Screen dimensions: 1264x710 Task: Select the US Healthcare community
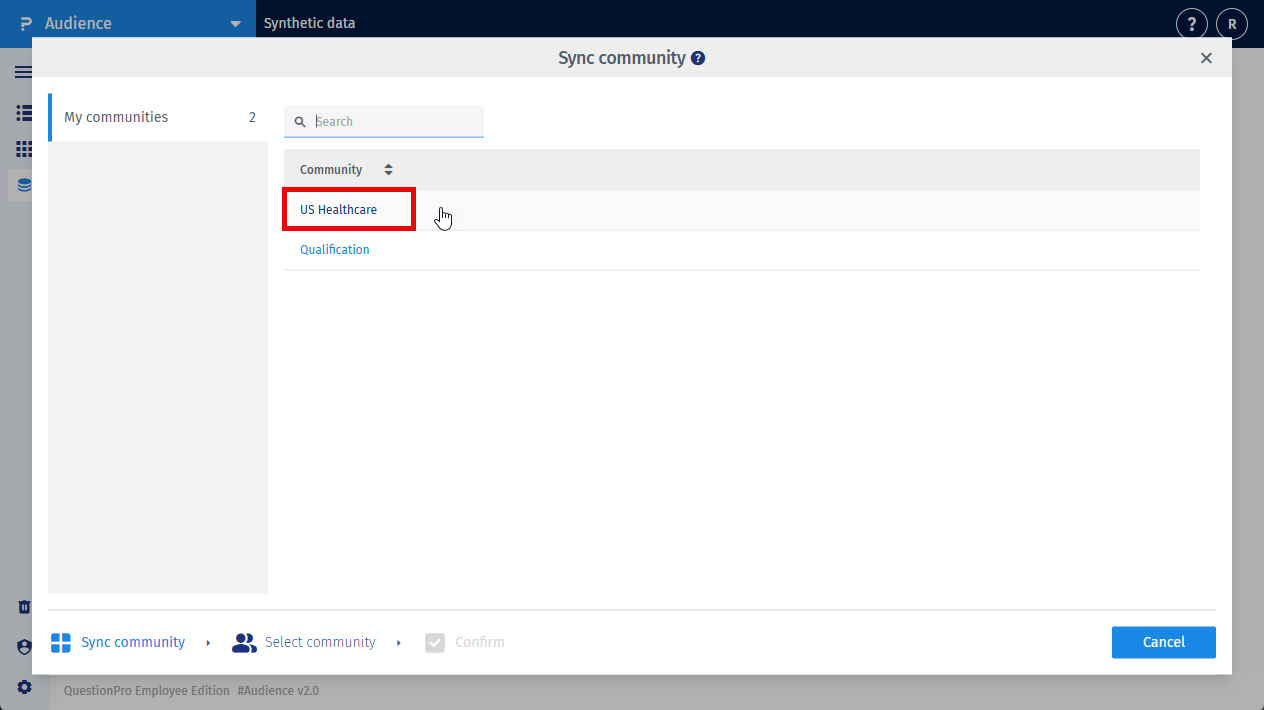(x=338, y=210)
